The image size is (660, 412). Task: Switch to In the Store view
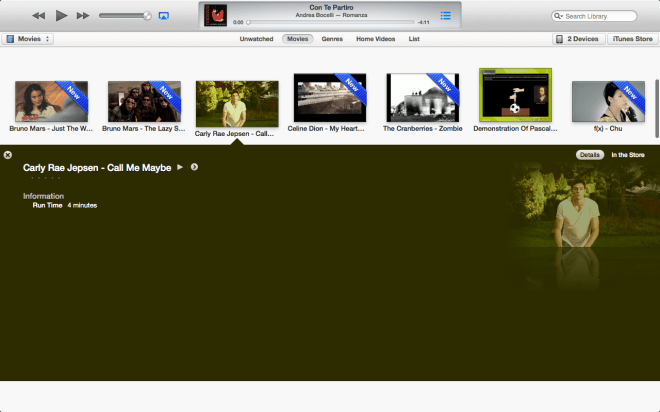click(628, 155)
